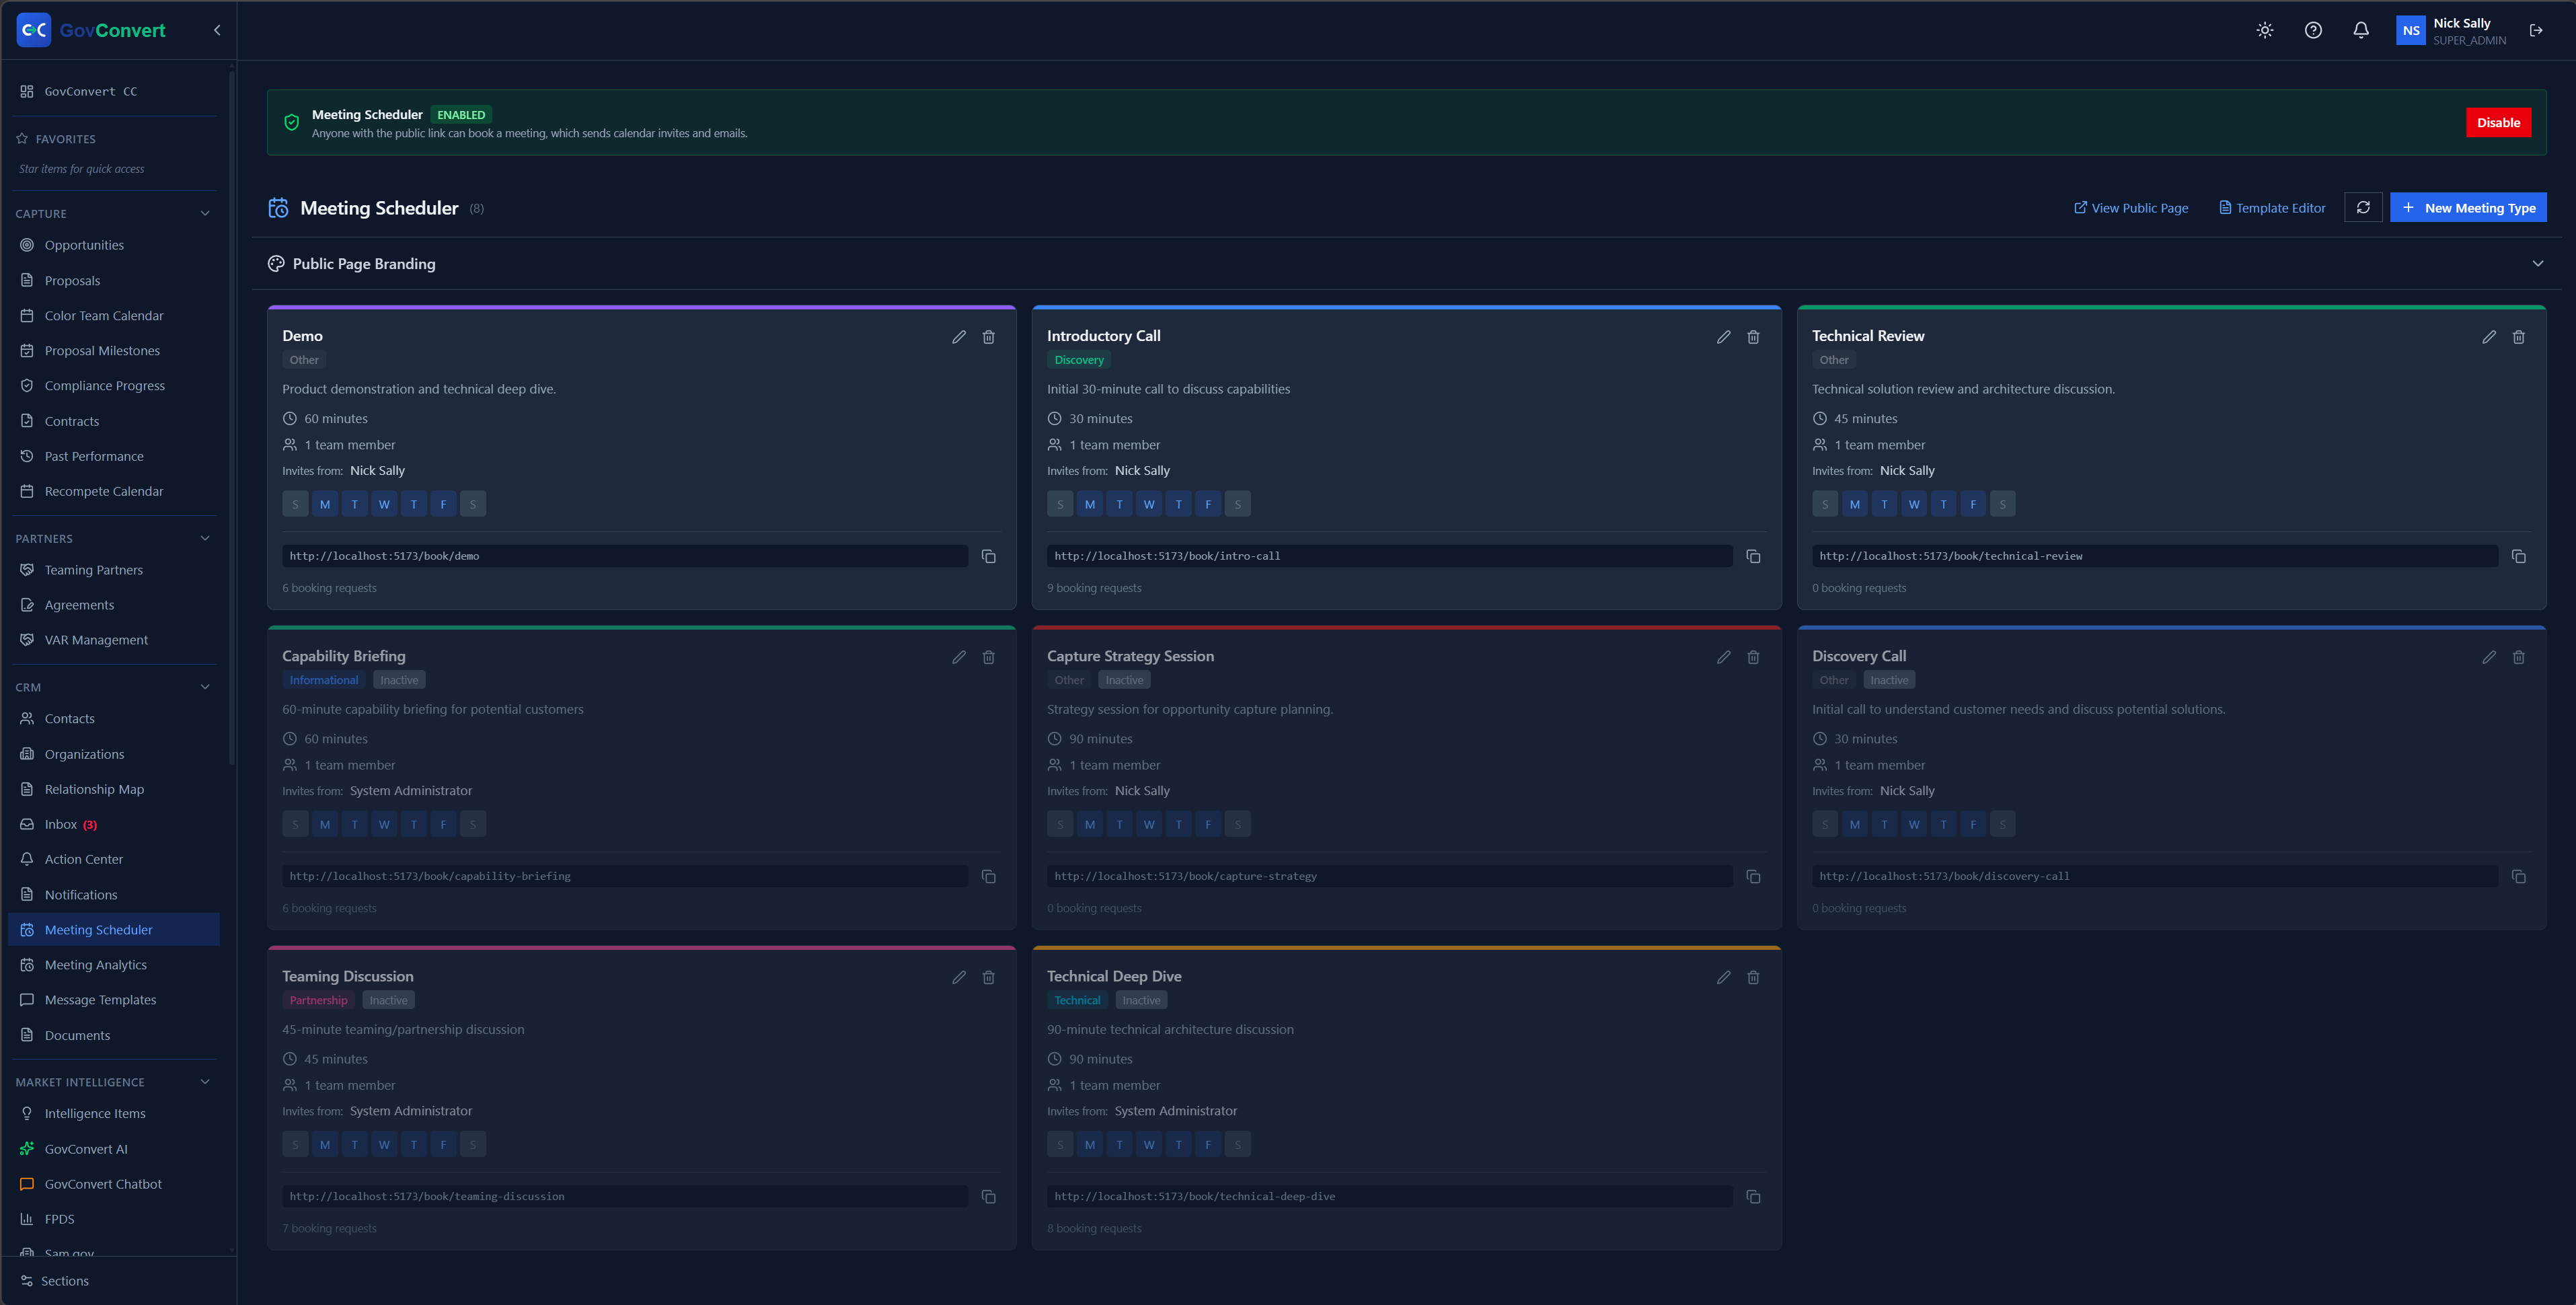Toggle Friday in the Discovery Call card

pos(1972,824)
